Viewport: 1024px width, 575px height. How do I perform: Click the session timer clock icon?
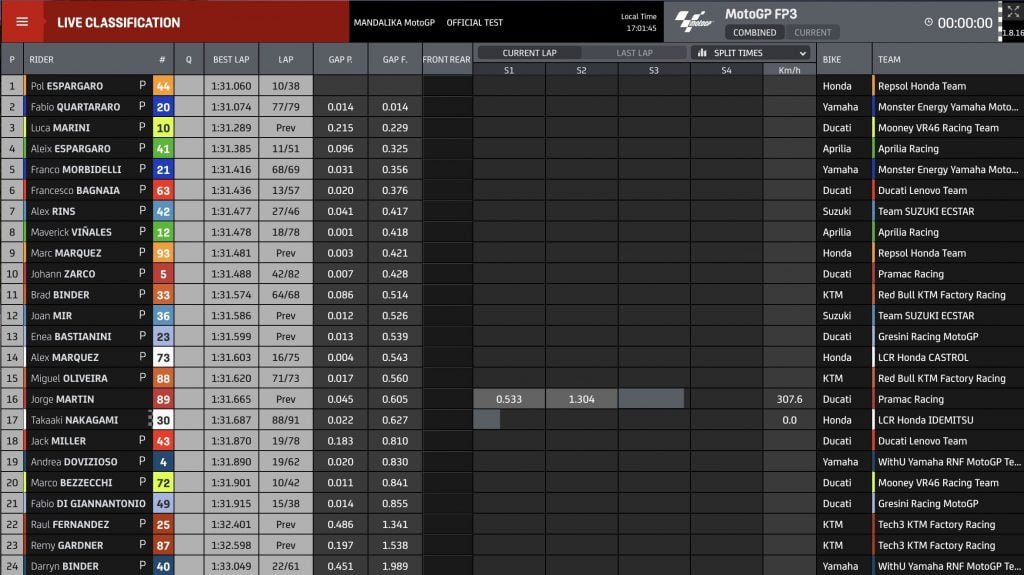coord(928,22)
